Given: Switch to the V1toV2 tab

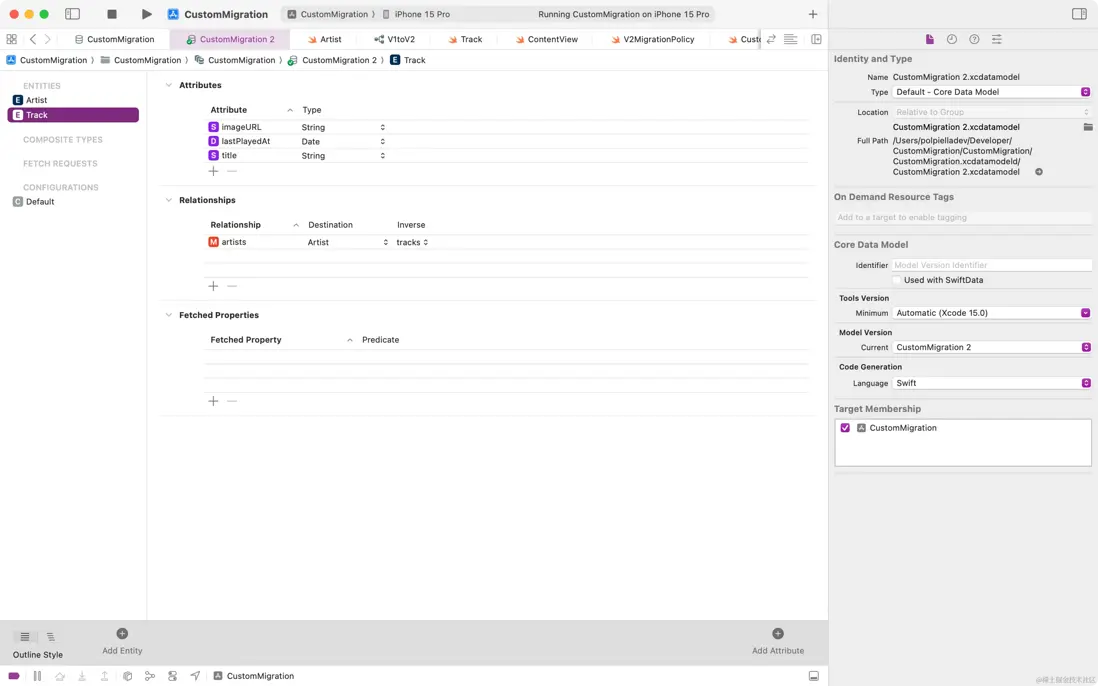Looking at the screenshot, I should click(394, 39).
